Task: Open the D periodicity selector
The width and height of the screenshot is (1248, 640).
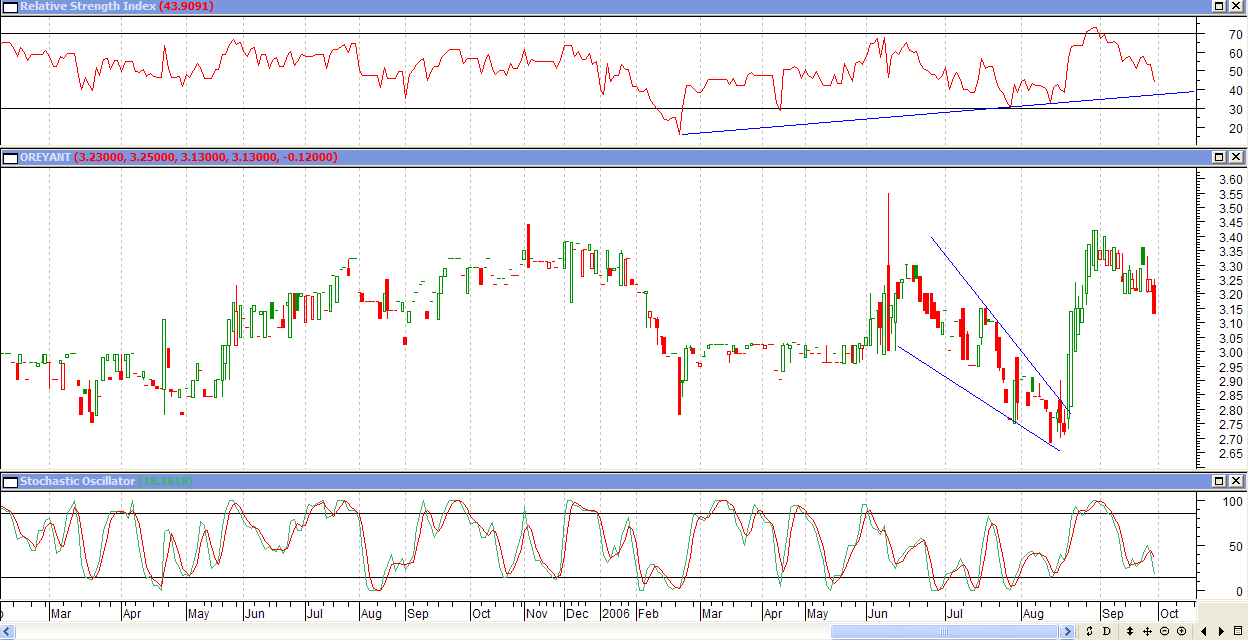Action: 1106,631
